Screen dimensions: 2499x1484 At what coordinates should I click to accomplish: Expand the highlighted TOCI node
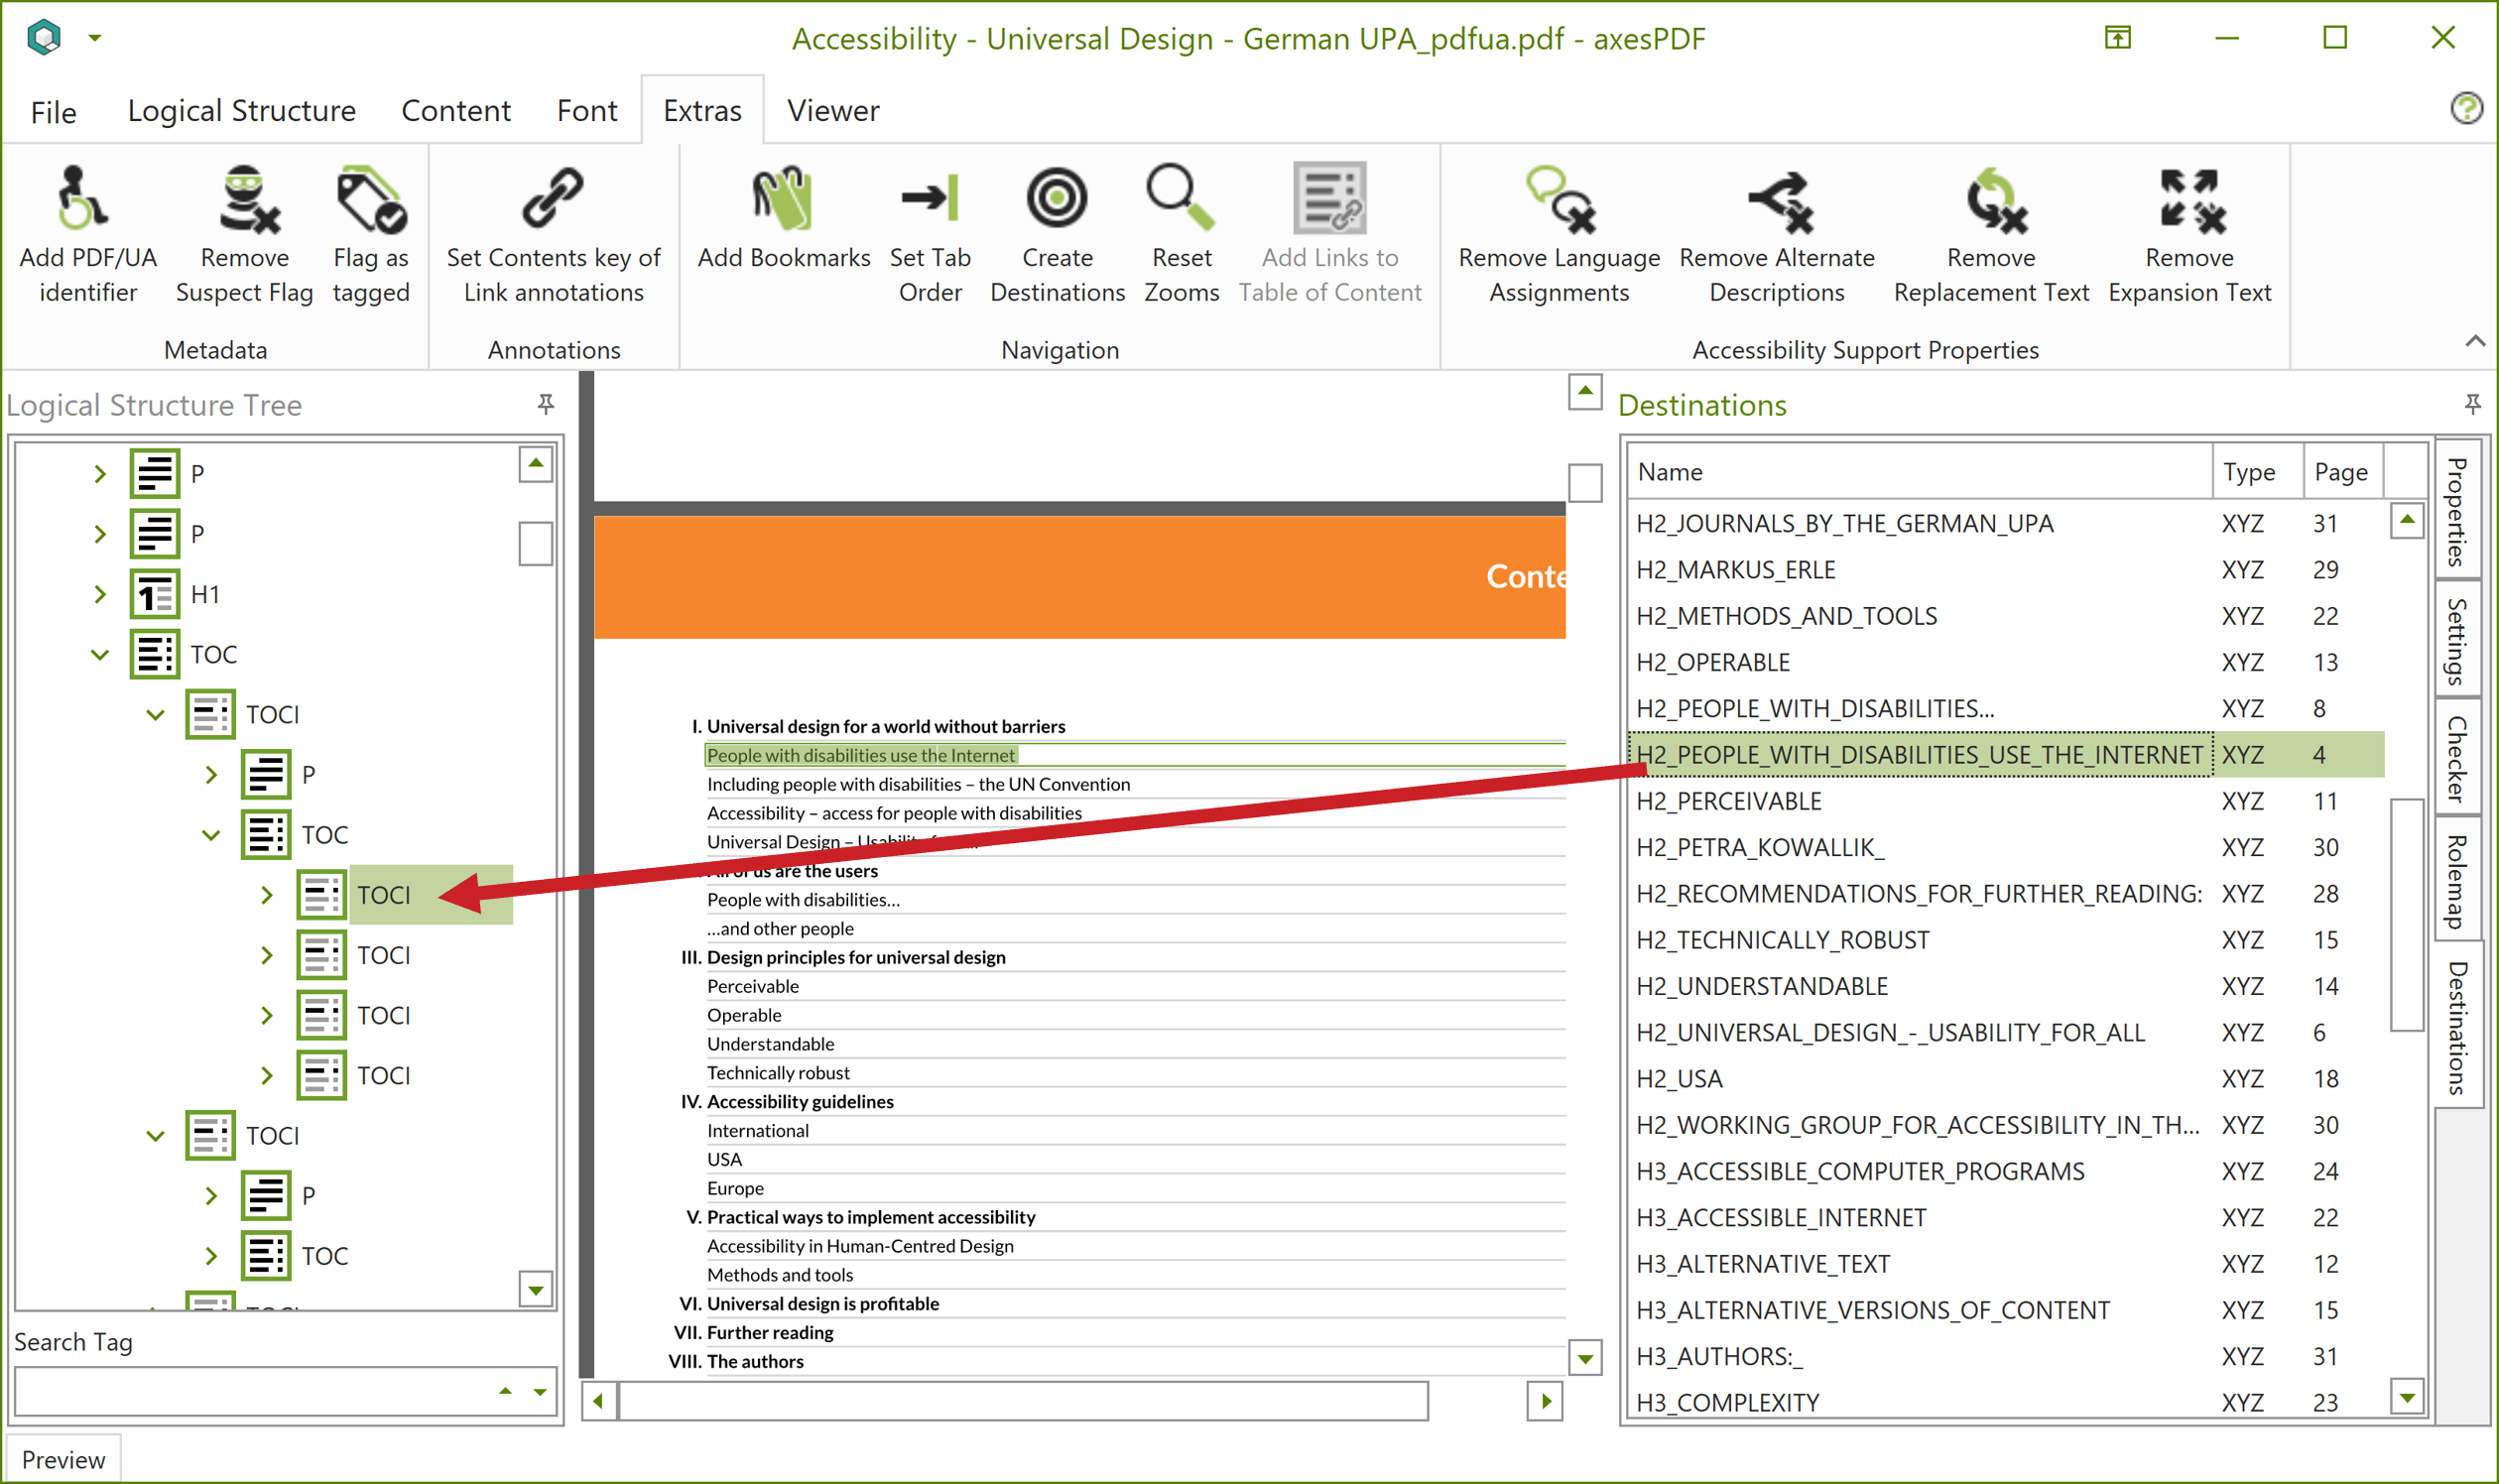coord(267,895)
